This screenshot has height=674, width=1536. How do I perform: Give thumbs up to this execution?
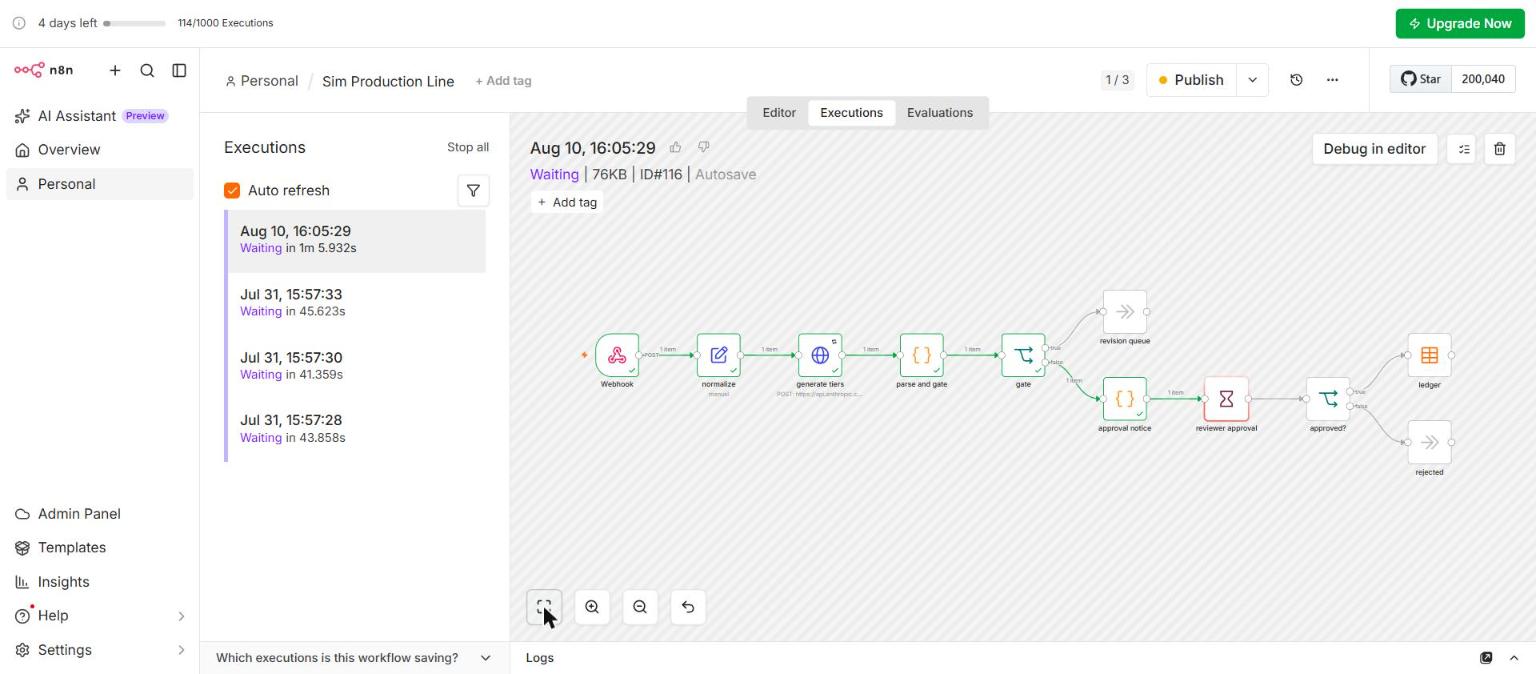(x=676, y=147)
